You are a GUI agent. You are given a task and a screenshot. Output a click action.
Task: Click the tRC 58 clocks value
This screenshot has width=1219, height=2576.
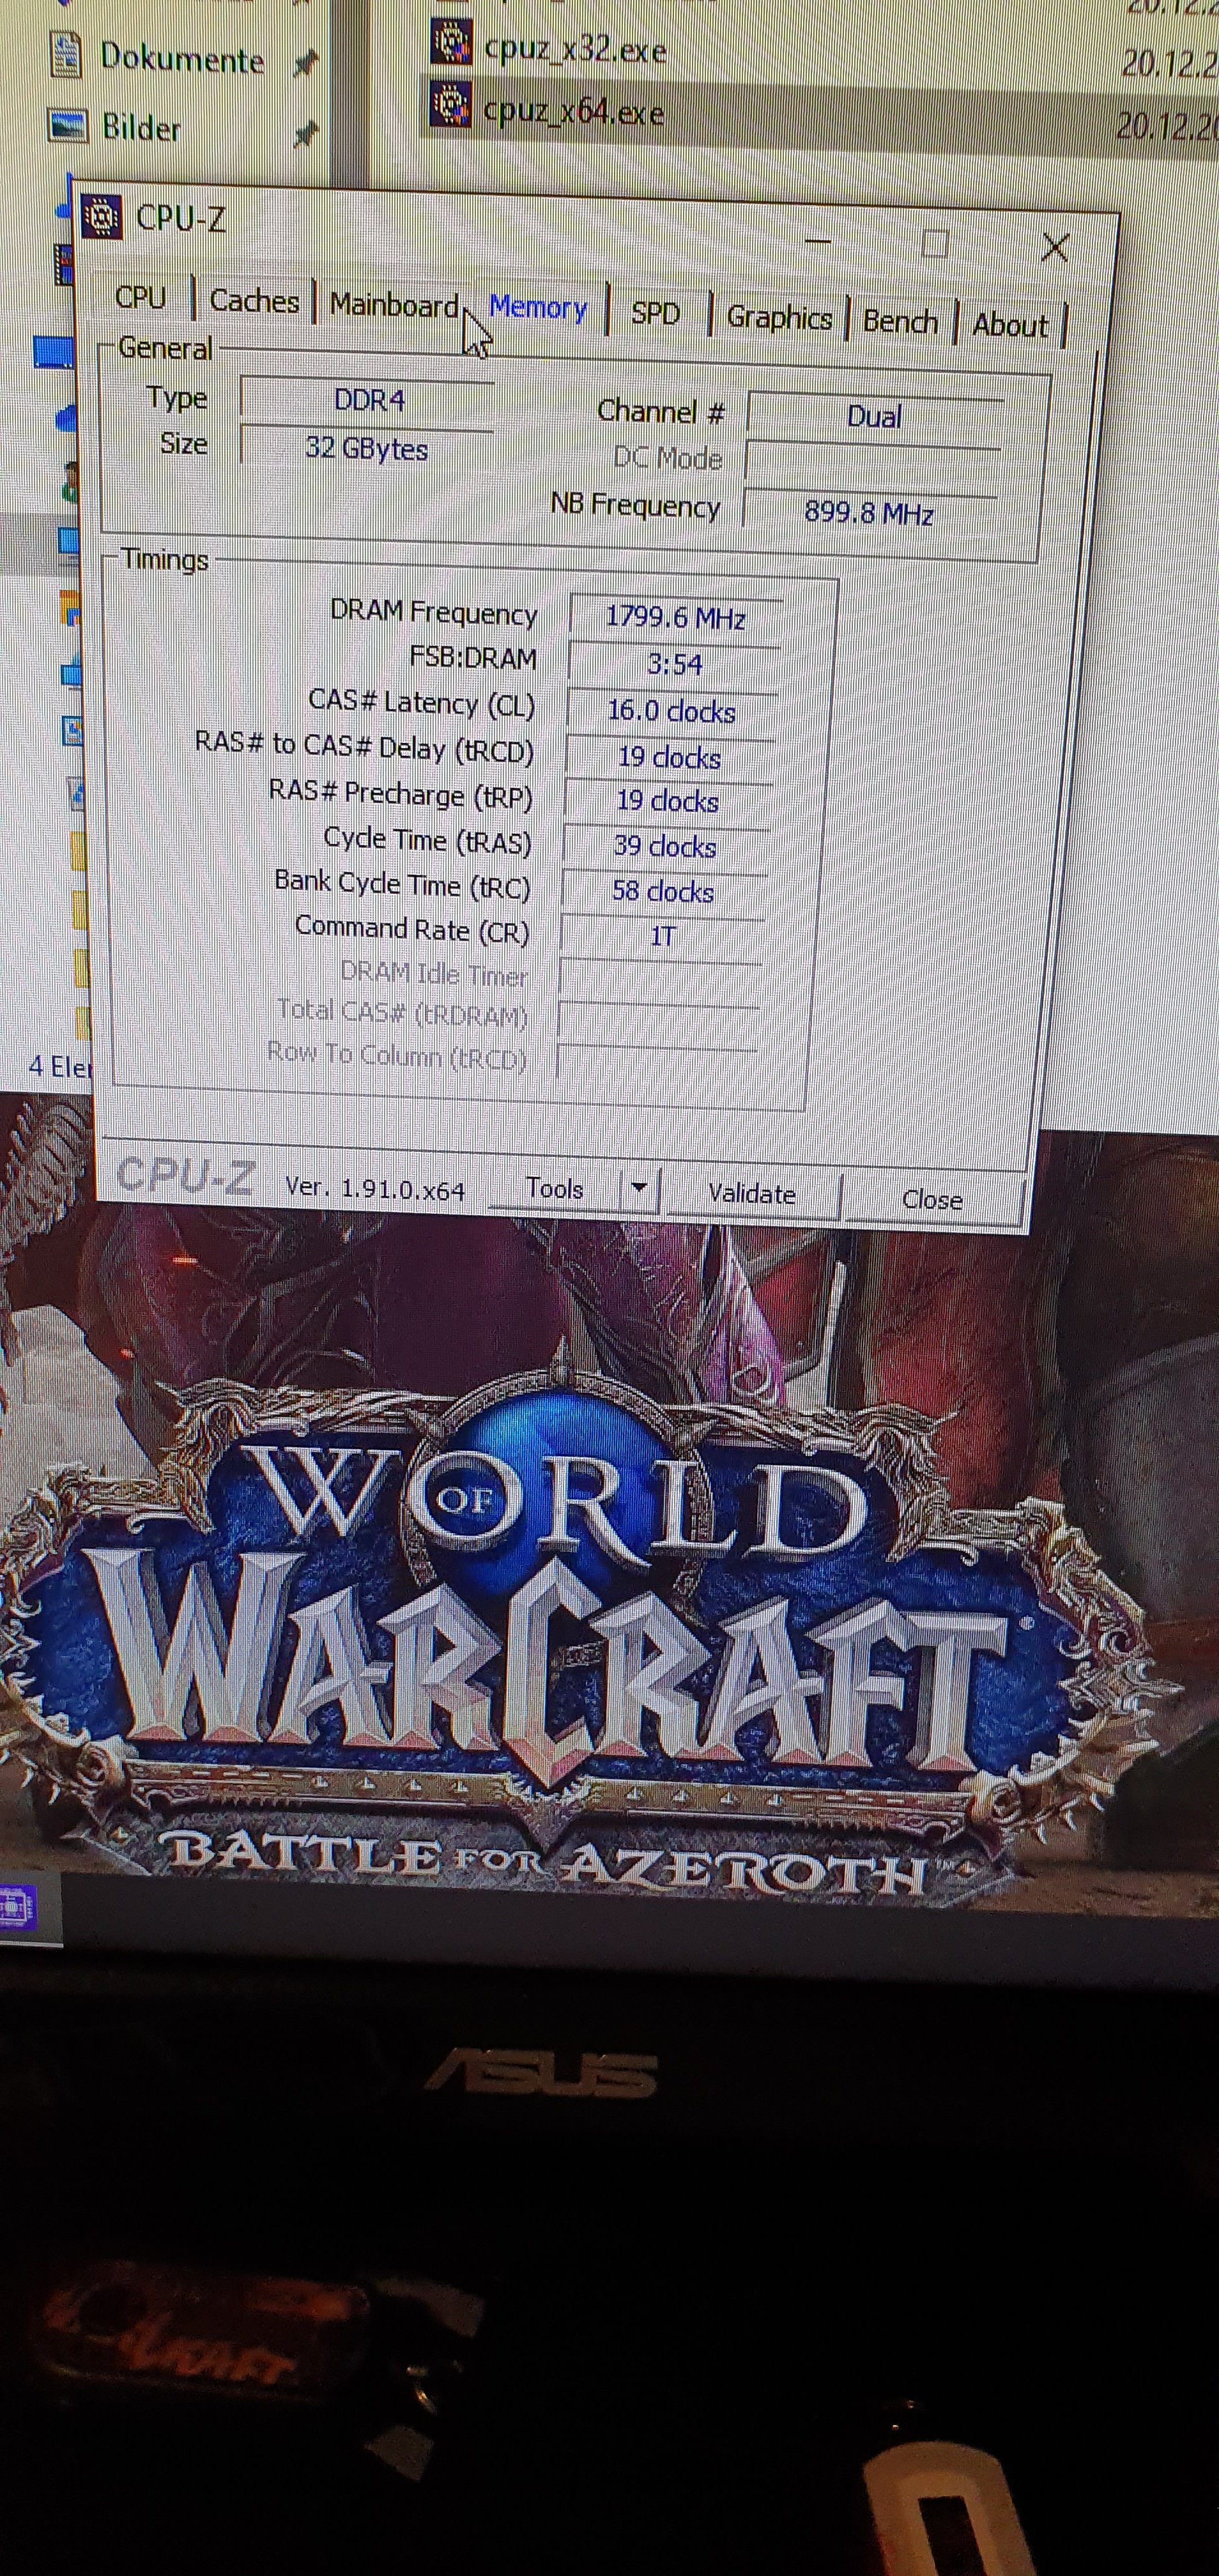[663, 891]
